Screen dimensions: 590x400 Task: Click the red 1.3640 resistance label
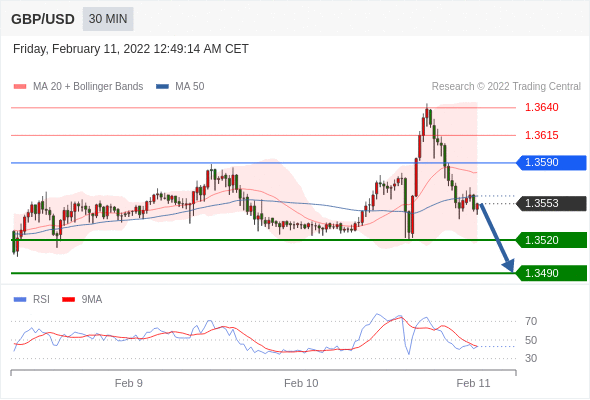542,108
